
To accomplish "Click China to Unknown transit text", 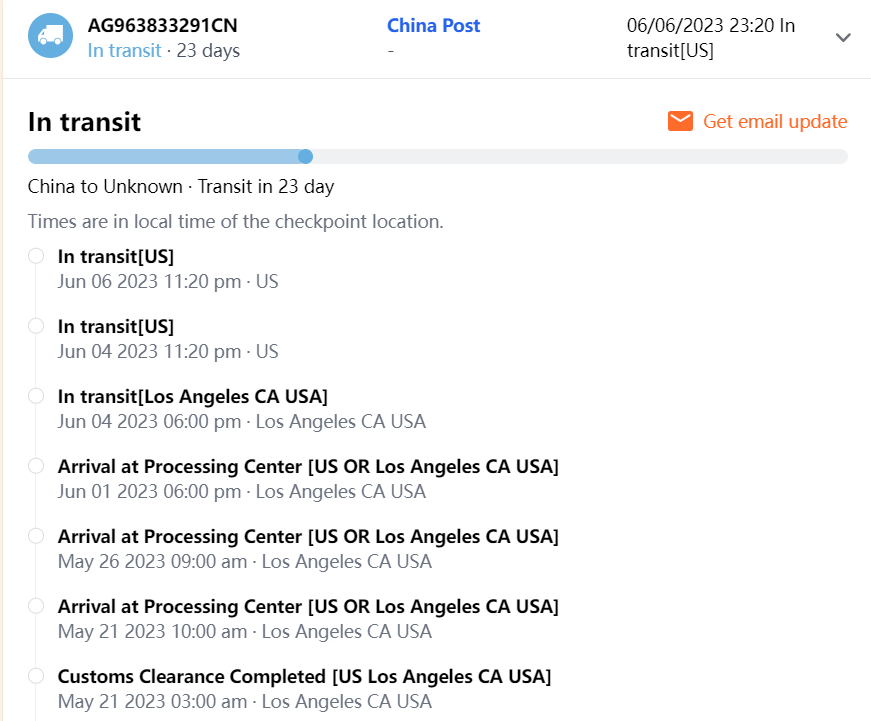I will pos(180,186).
